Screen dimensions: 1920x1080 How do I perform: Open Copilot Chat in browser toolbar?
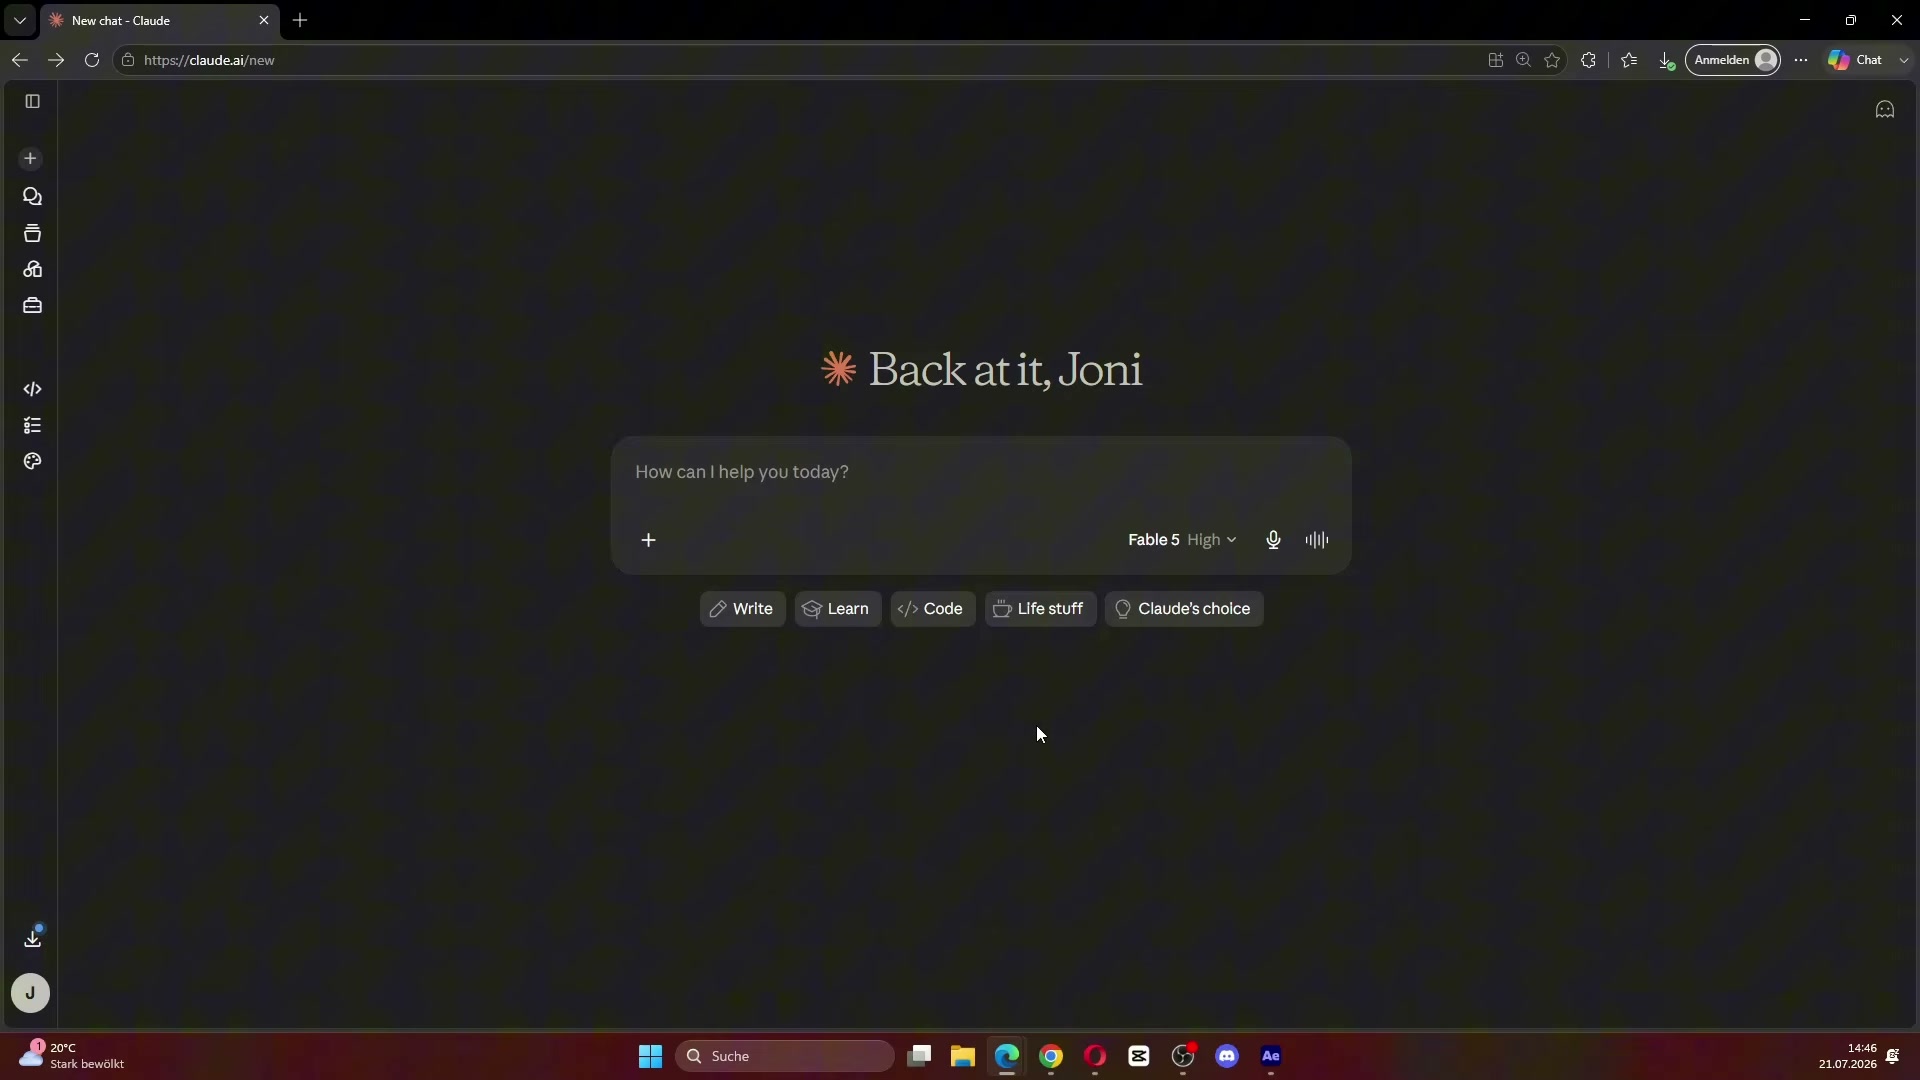(1855, 60)
